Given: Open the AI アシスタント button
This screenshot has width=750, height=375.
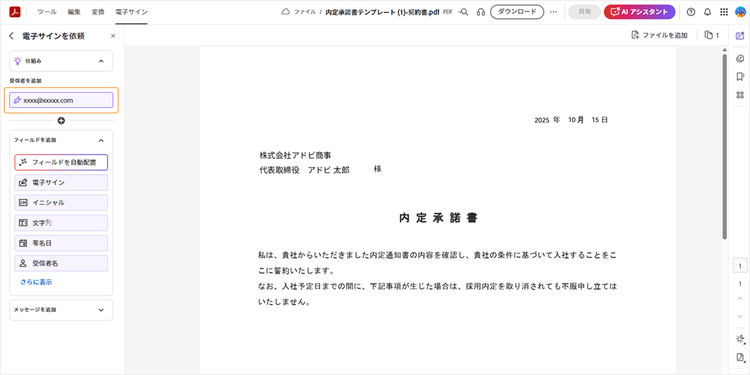Looking at the screenshot, I should [x=640, y=12].
